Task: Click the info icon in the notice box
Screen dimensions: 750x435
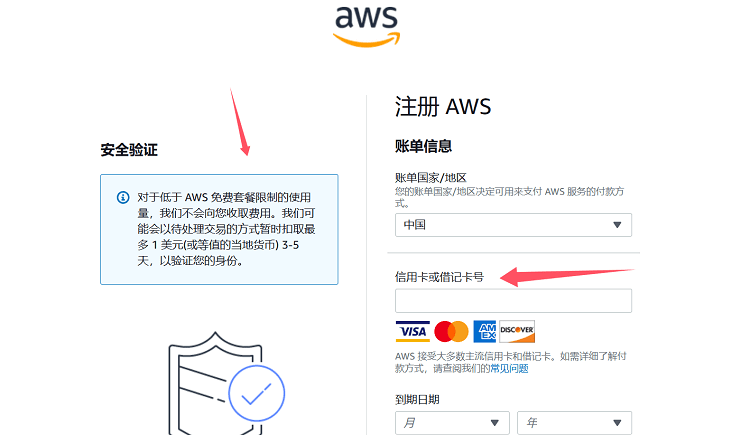Action: 123,197
